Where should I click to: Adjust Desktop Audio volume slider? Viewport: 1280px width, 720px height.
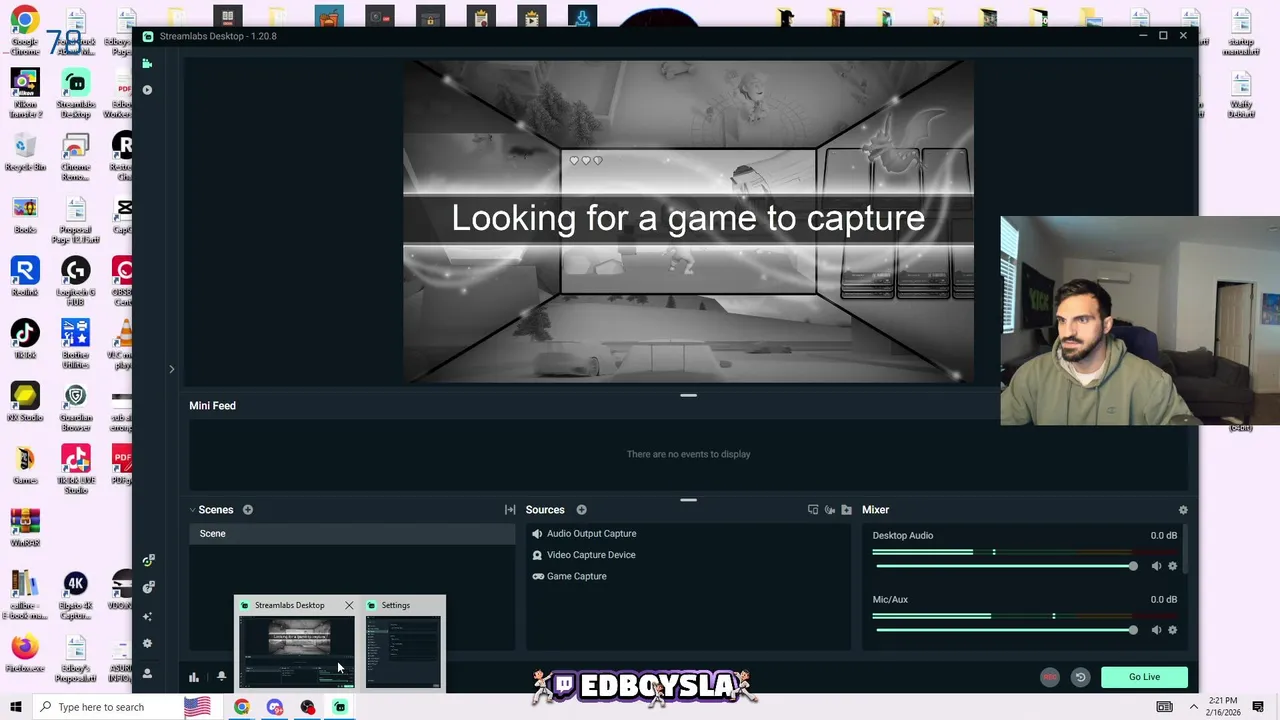pyautogui.click(x=1005, y=566)
